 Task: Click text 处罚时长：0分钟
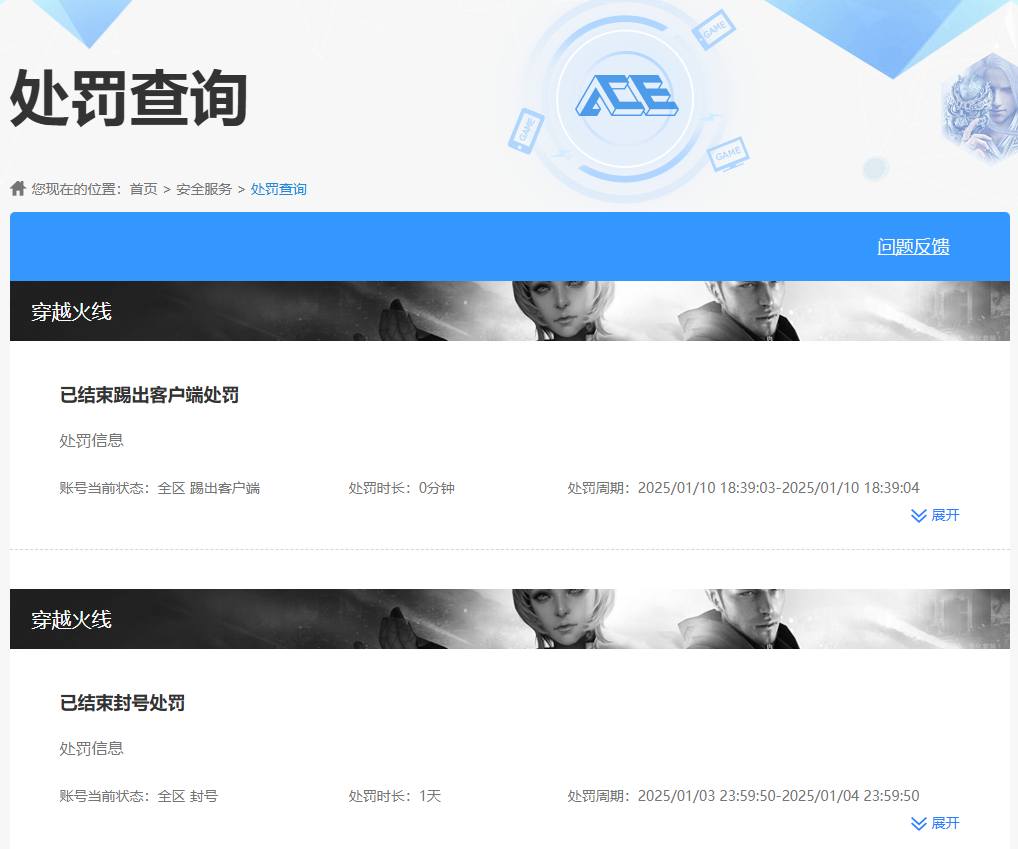[401, 488]
